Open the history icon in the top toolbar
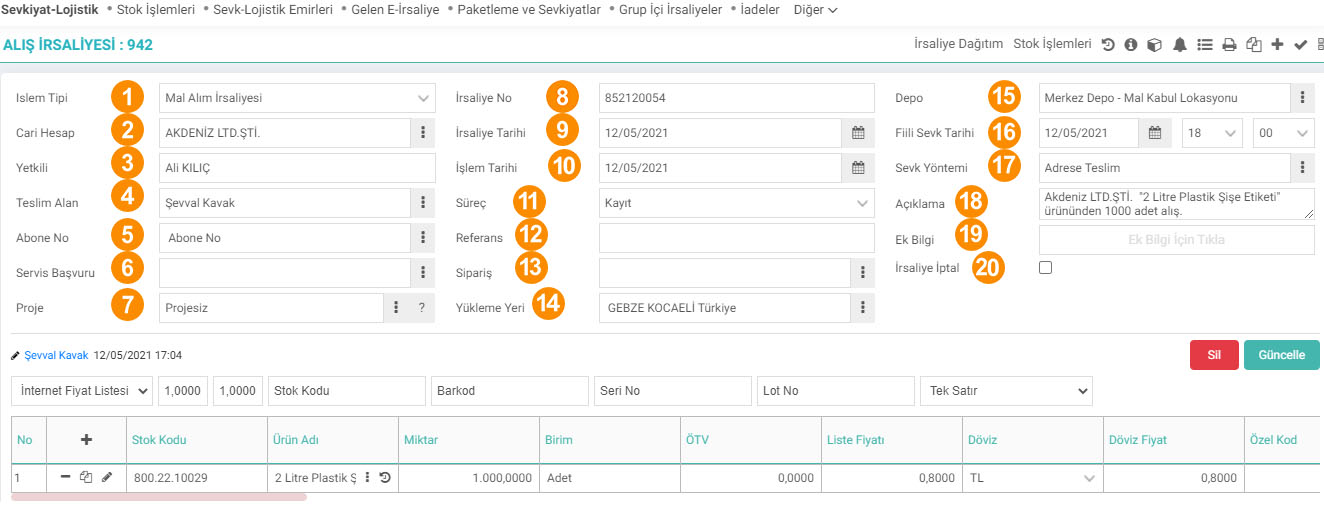The height and width of the screenshot is (522, 1324). point(1108,44)
